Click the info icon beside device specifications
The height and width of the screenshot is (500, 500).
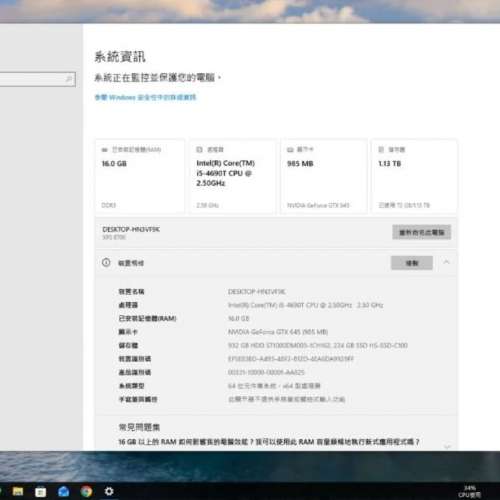pyautogui.click(x=106, y=262)
